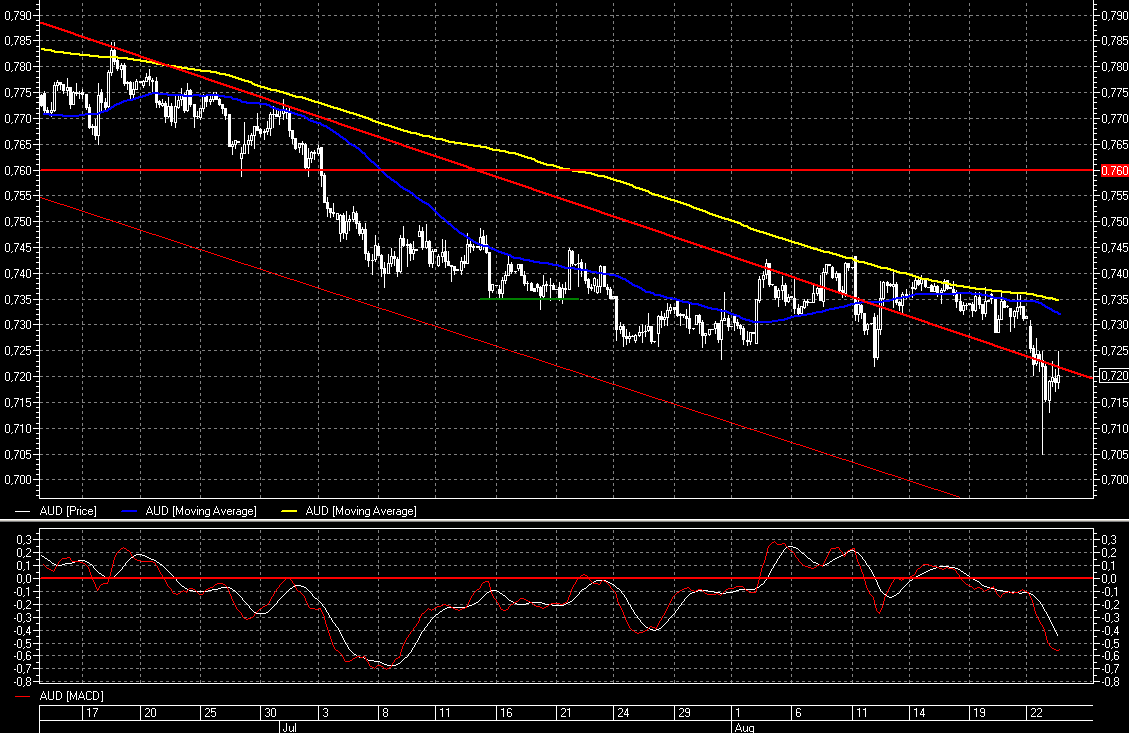
Task: Select the AUD [Price] legend label
Action: tap(68, 511)
